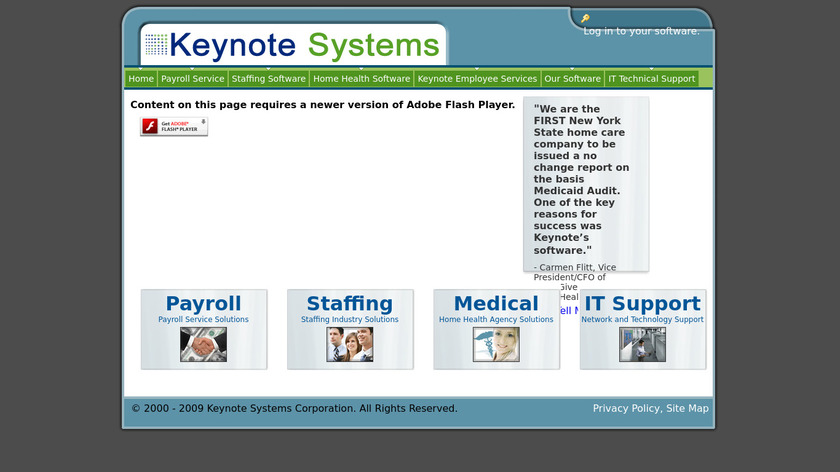This screenshot has height=472, width=840.
Task: Open the IT Support office thumbnail
Action: coord(642,344)
